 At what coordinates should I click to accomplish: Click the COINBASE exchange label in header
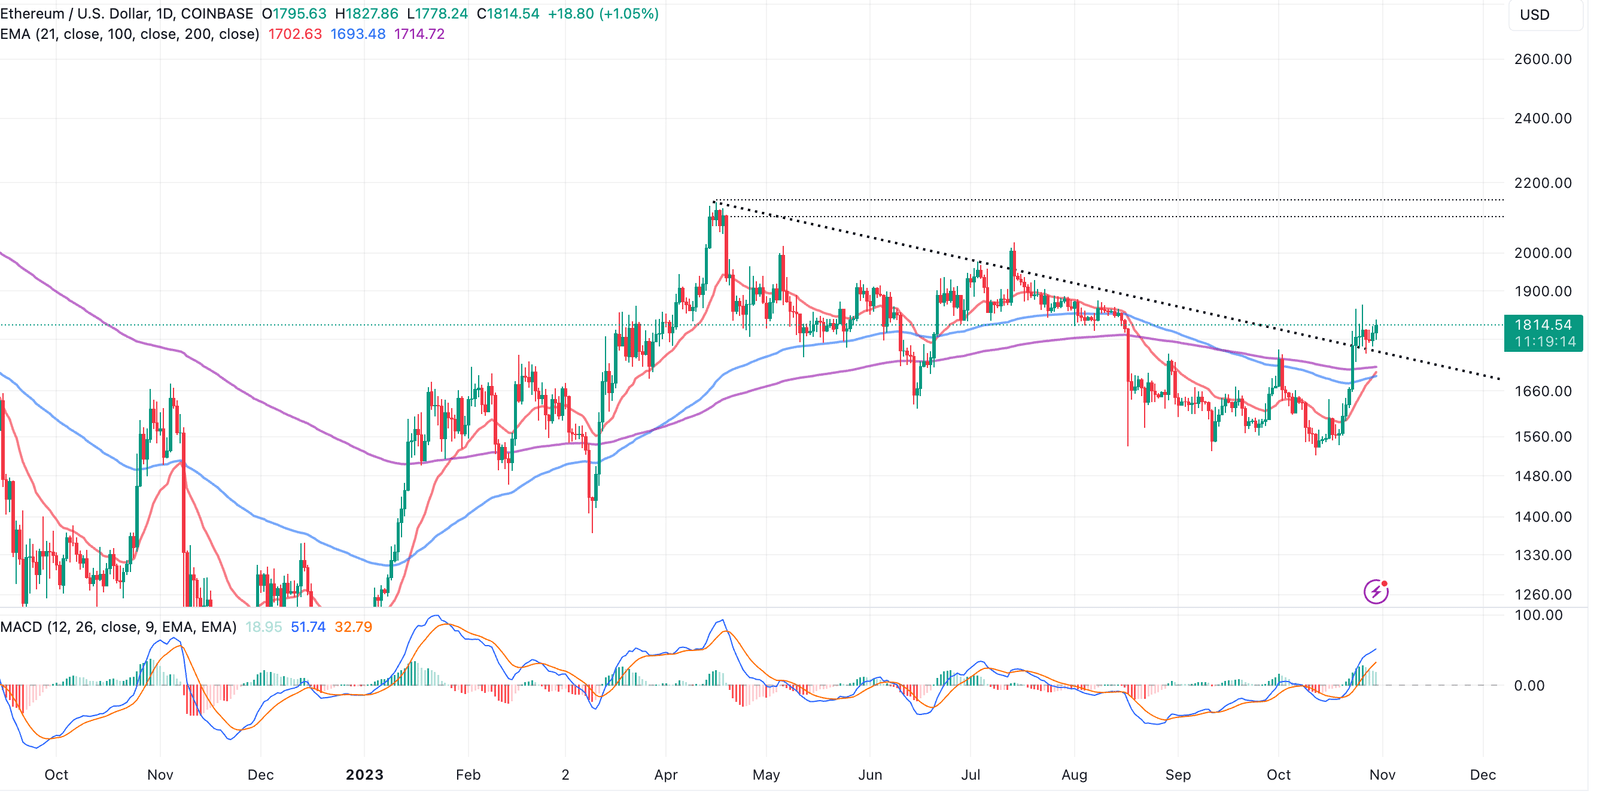point(217,14)
